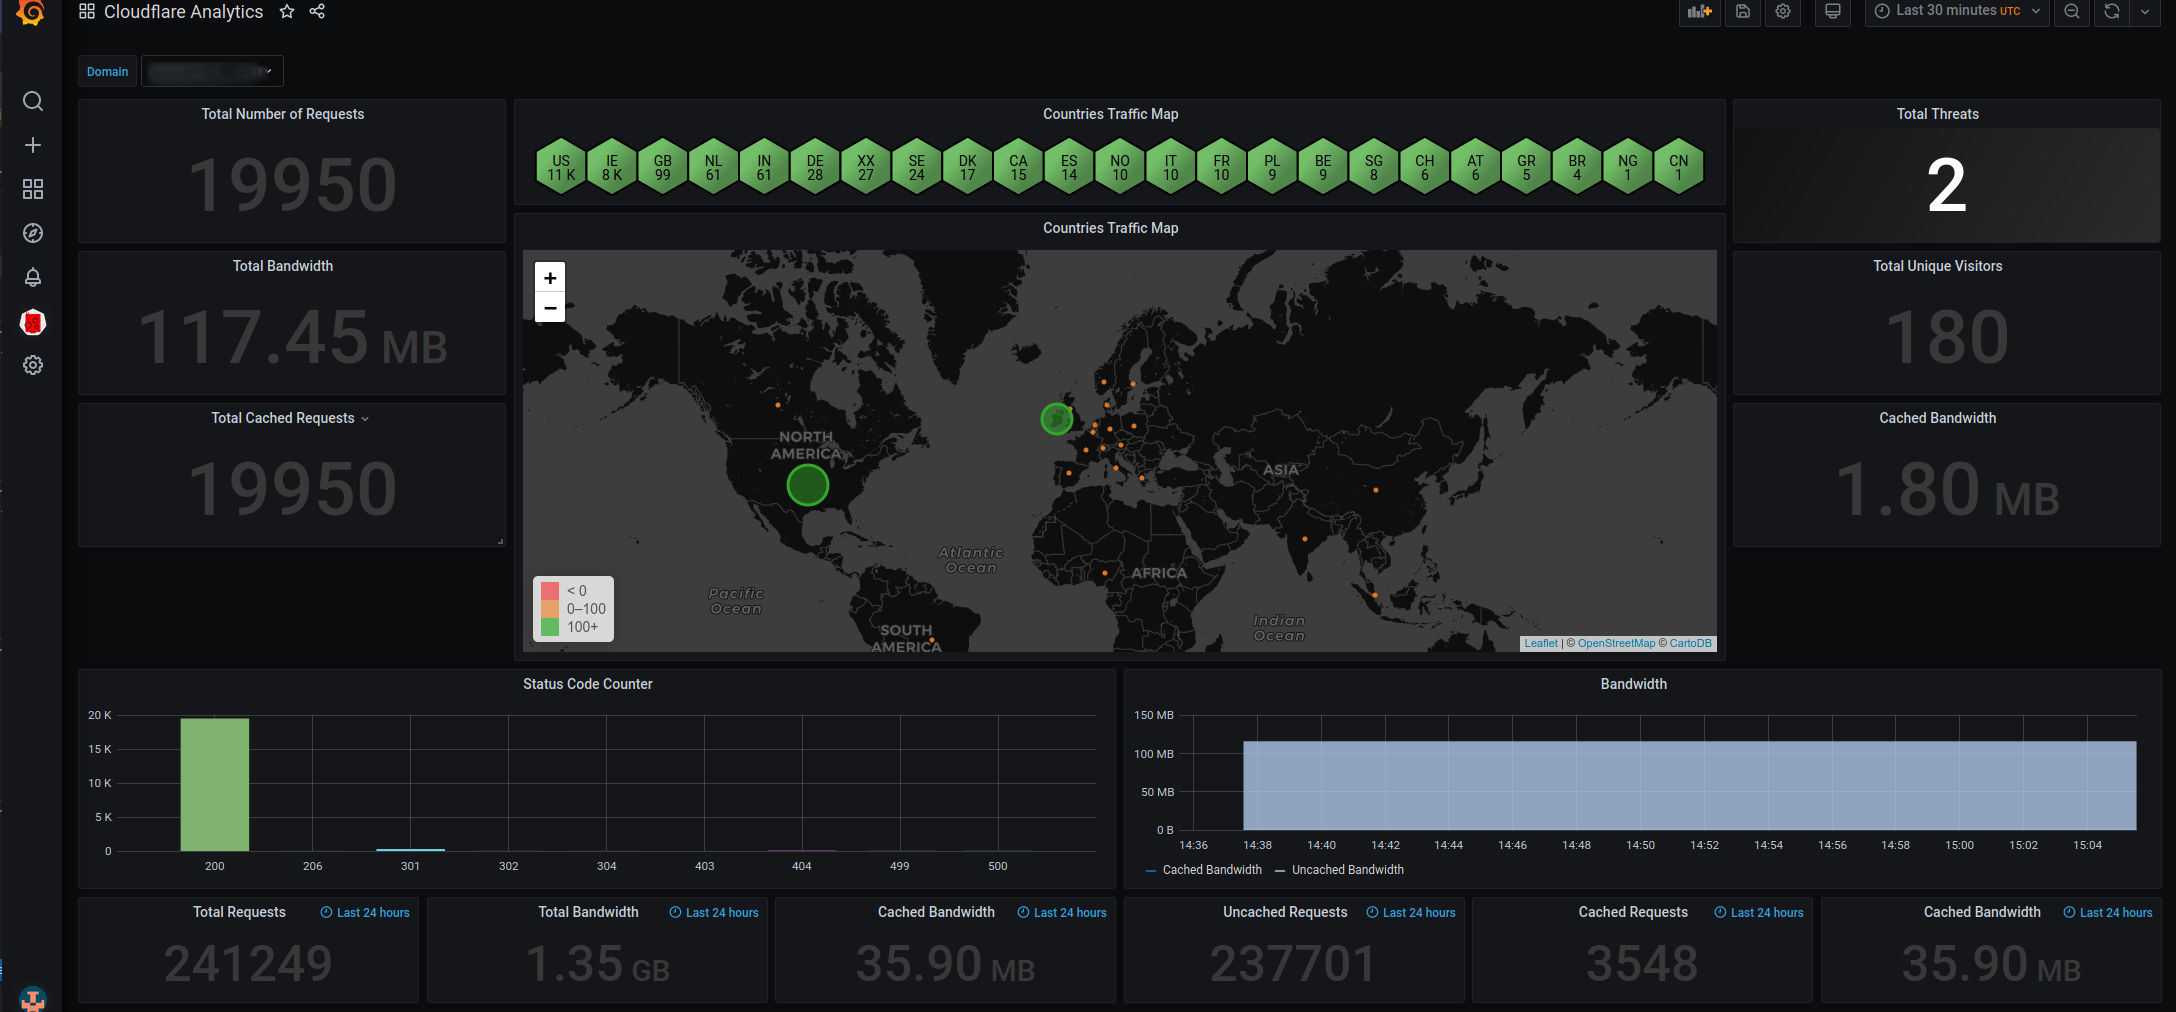2176x1012 pixels.
Task: Open dashboard settings gear in top bar
Action: tap(1783, 11)
